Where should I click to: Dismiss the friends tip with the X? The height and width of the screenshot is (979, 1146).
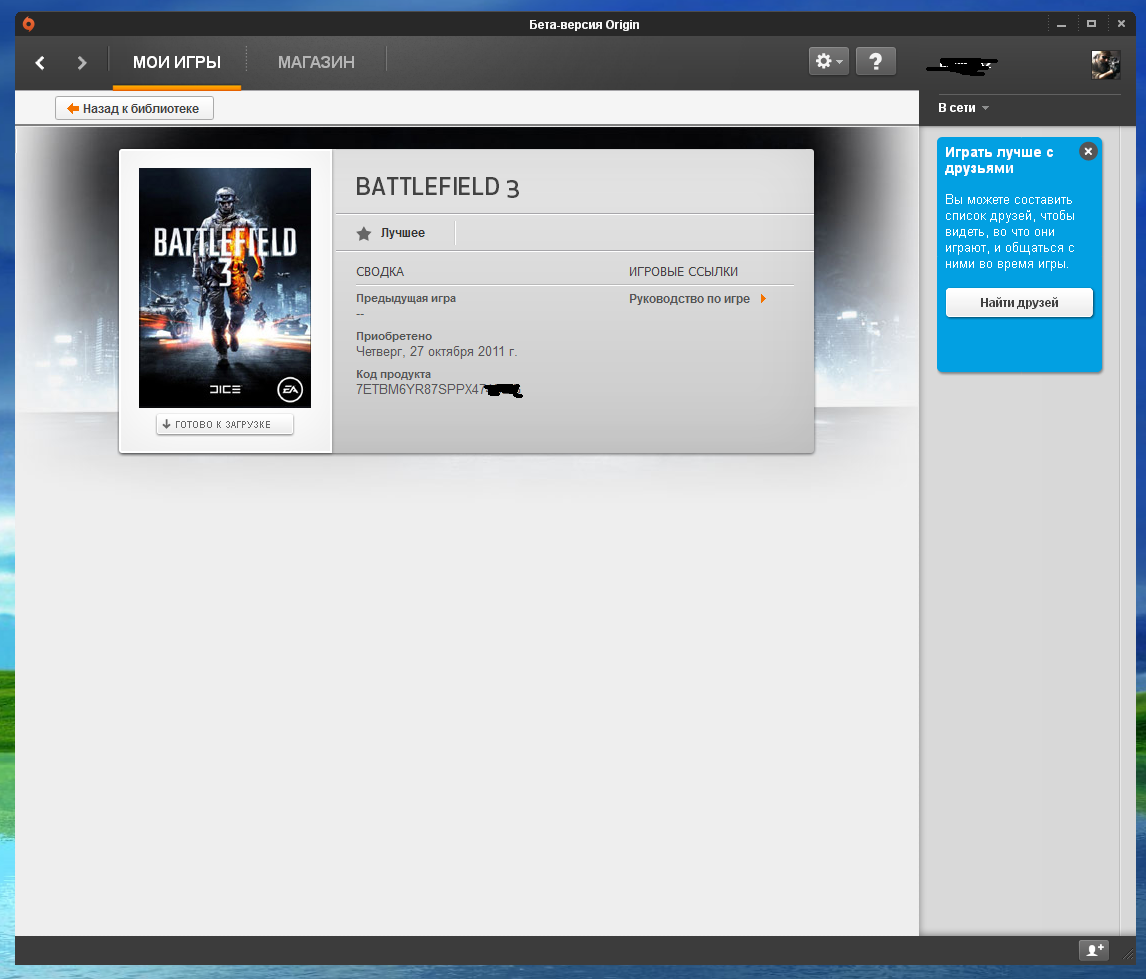(1088, 151)
